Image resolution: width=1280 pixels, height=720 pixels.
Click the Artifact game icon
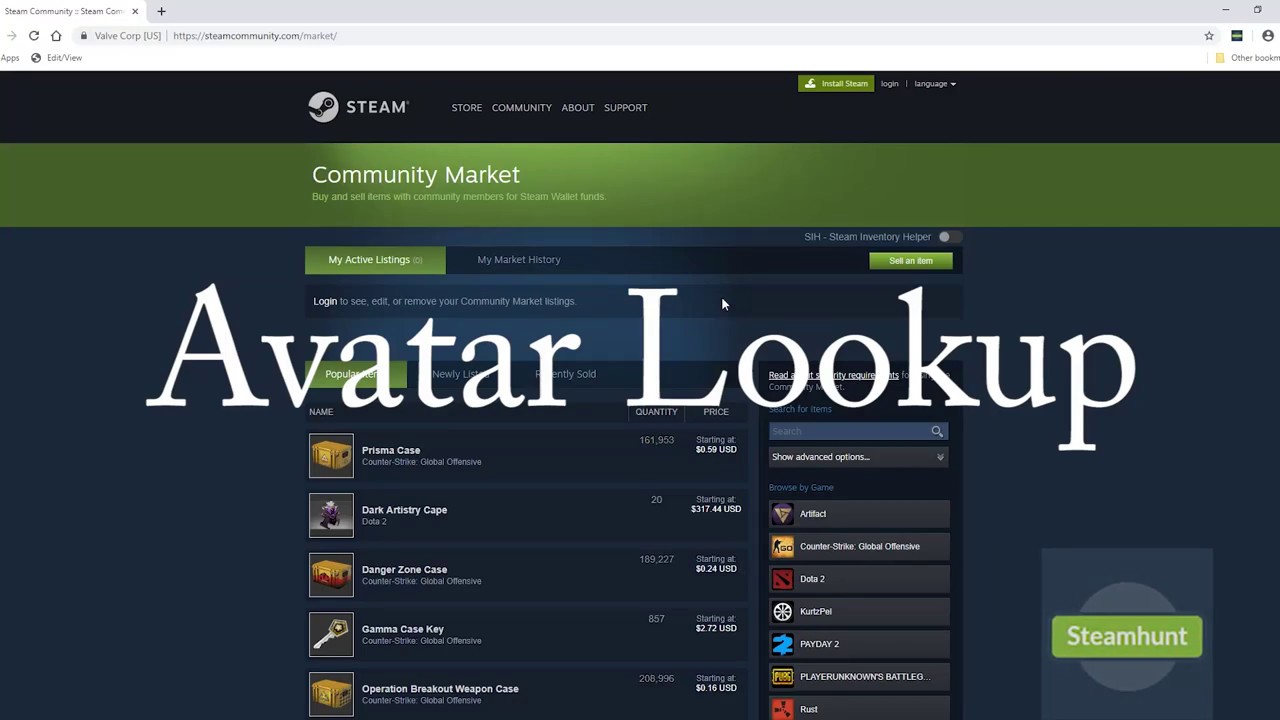pyautogui.click(x=782, y=514)
